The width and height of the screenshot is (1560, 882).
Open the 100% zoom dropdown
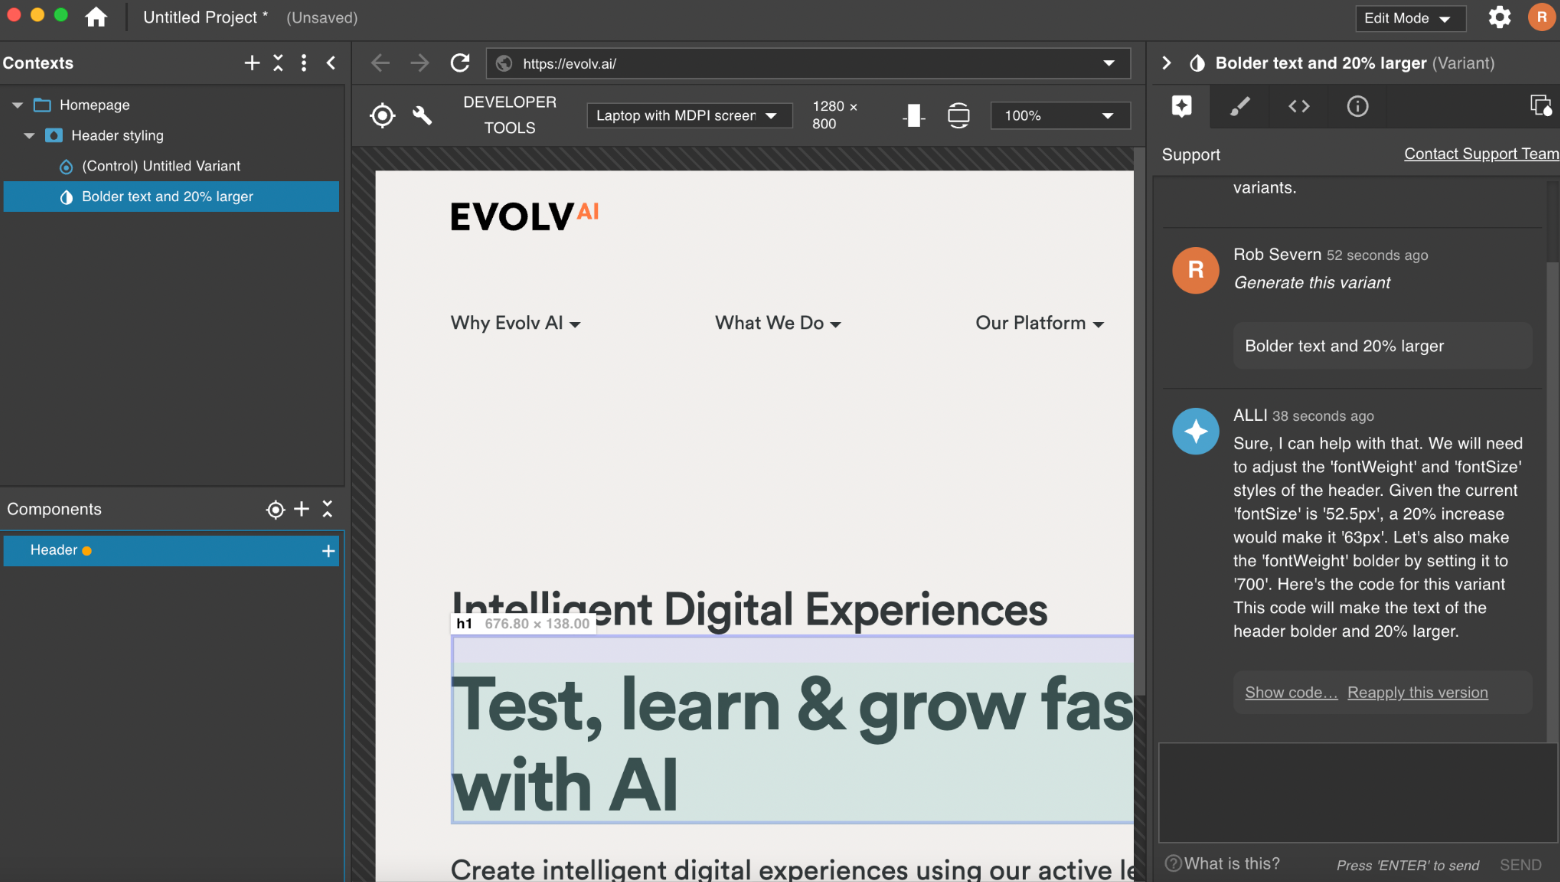(x=1060, y=115)
